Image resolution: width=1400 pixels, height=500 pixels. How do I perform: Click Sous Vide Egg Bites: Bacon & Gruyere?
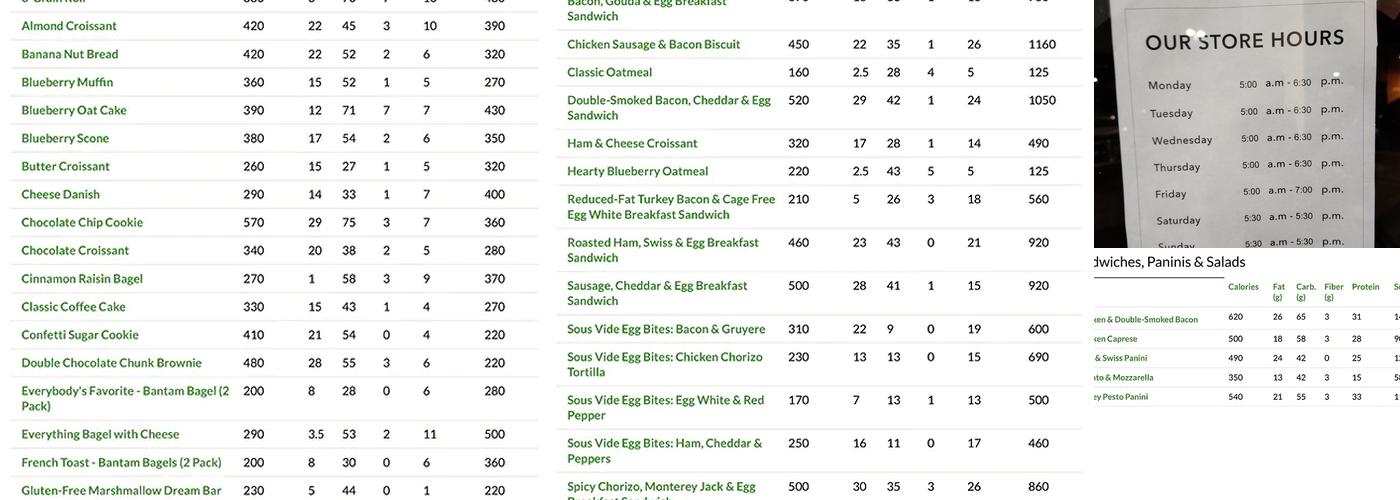pos(666,329)
